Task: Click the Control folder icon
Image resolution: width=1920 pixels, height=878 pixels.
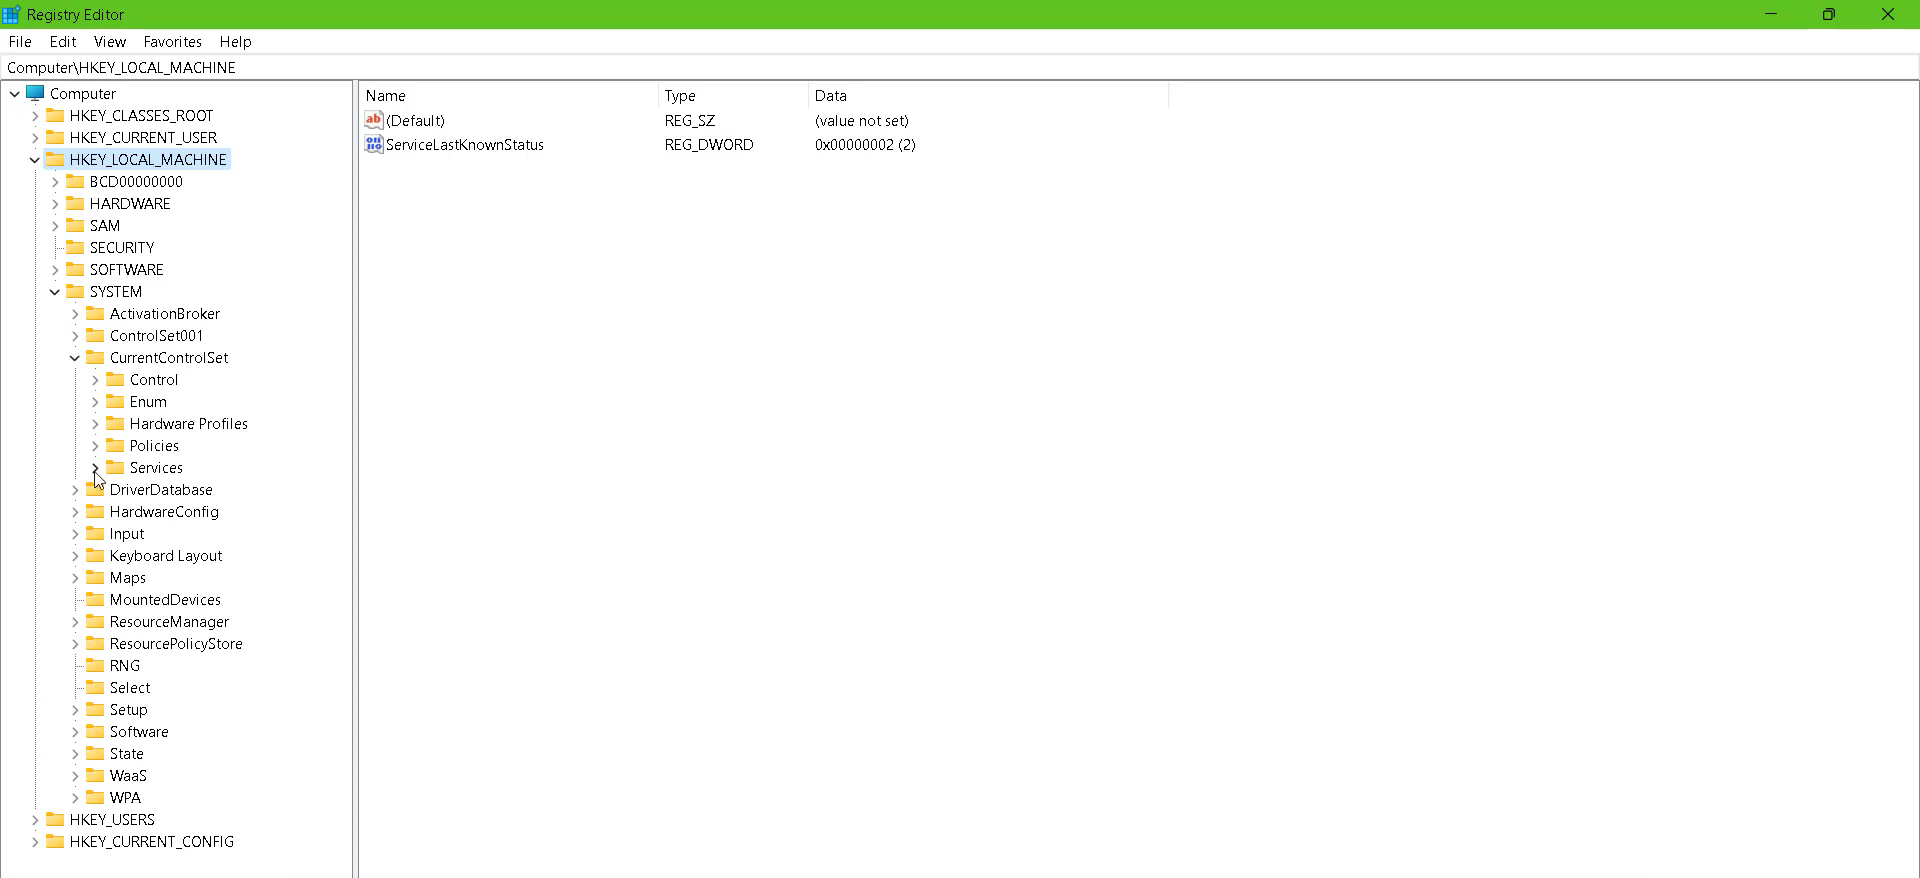Action: coord(115,379)
